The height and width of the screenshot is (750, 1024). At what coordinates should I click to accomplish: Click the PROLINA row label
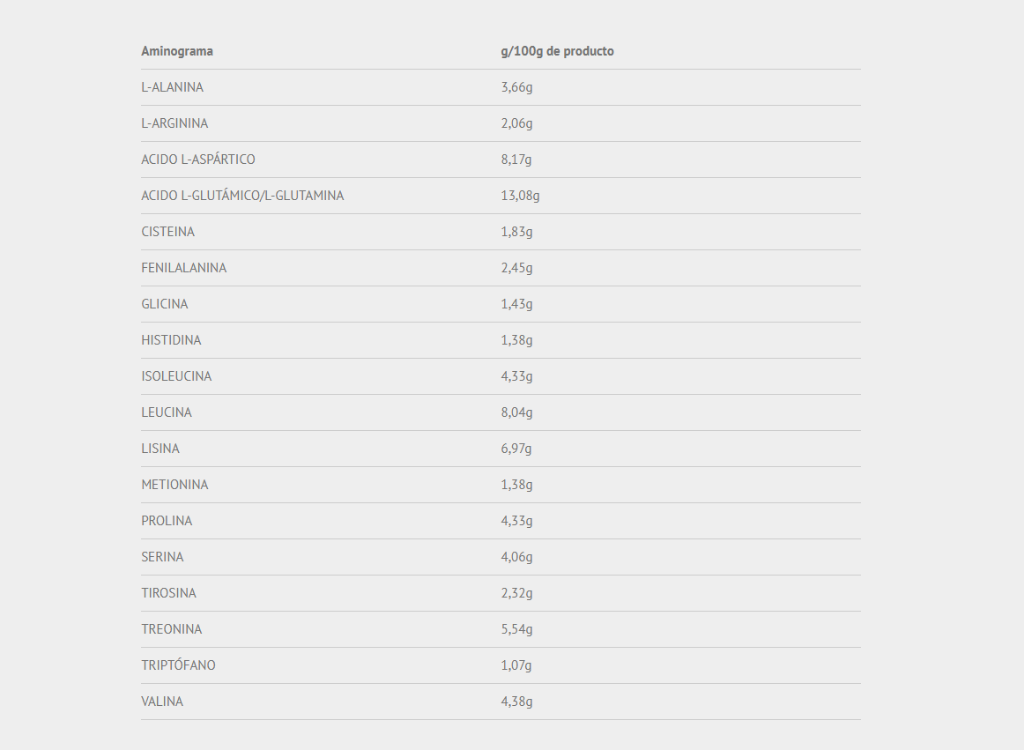(167, 521)
